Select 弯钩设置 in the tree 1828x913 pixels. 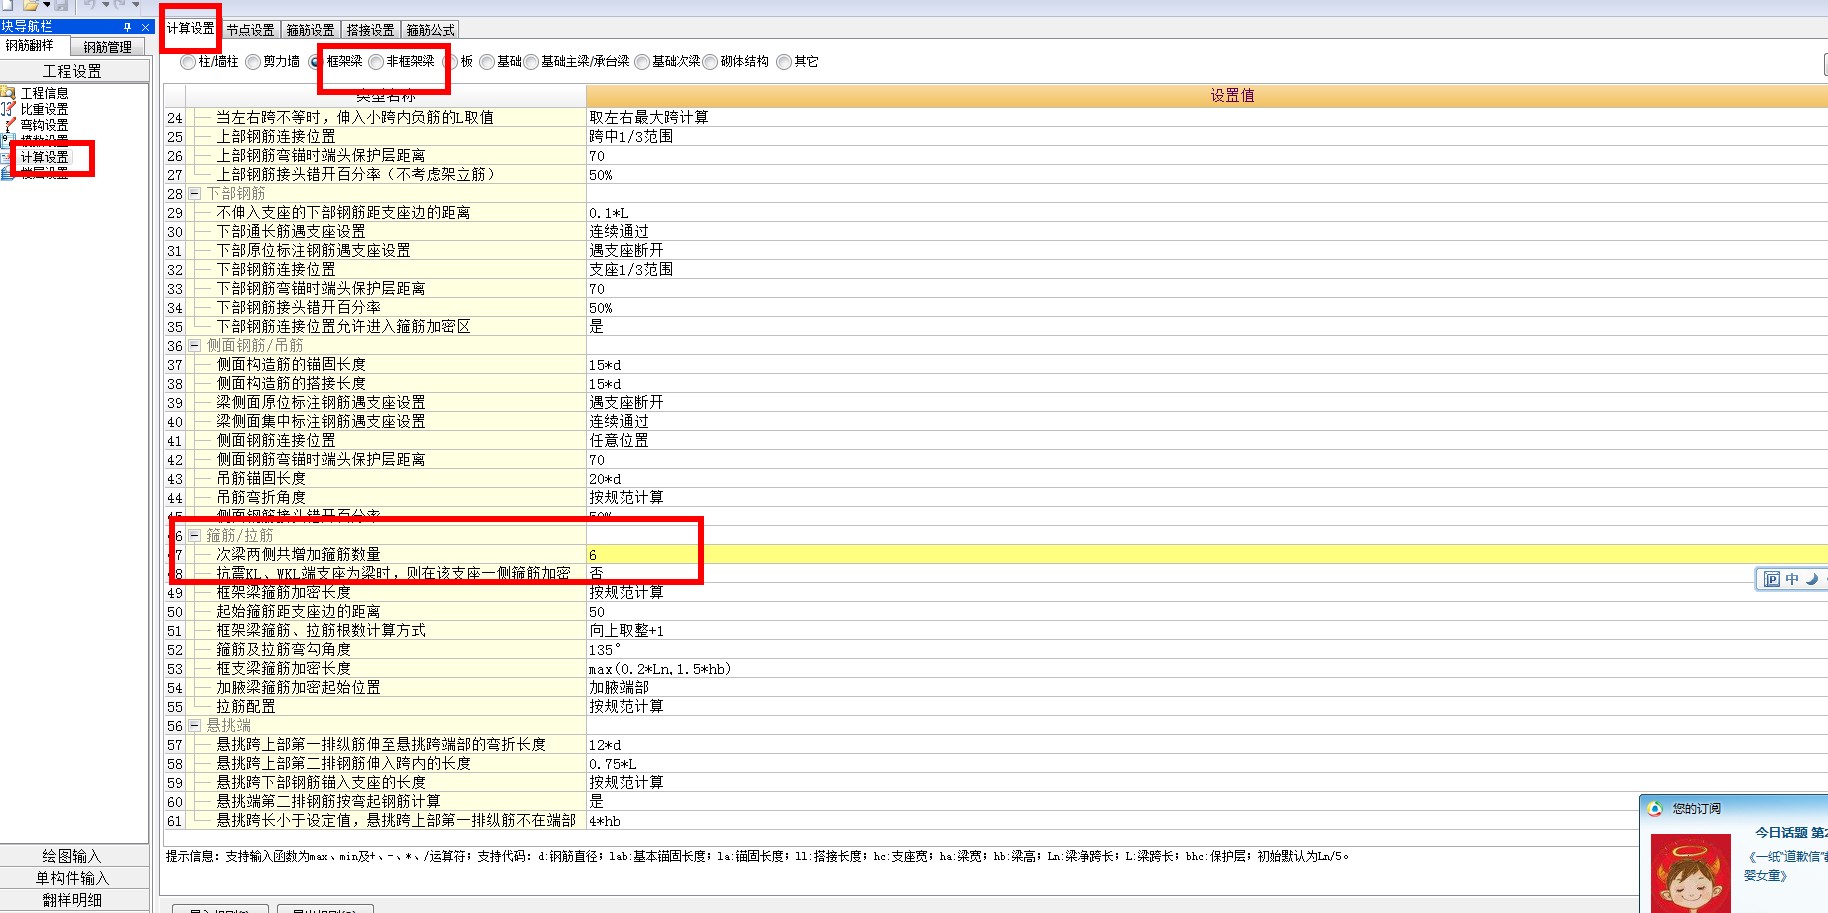pyautogui.click(x=45, y=125)
